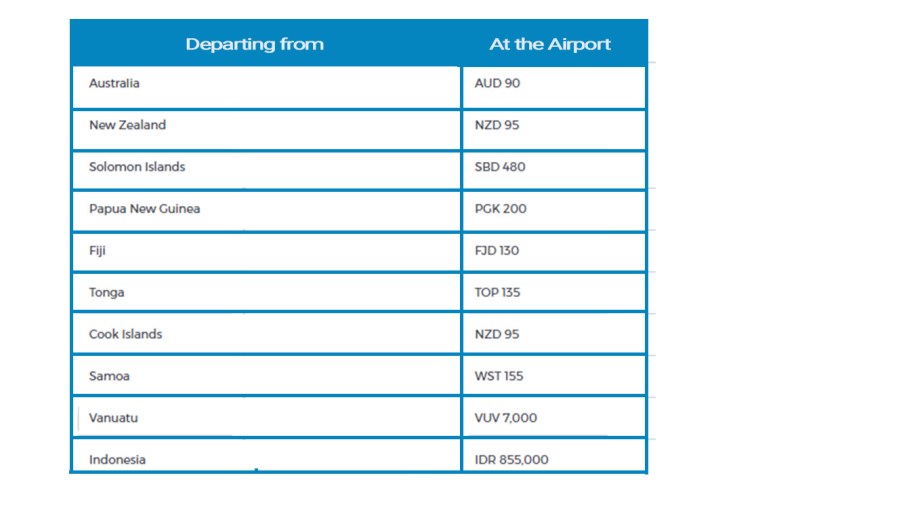Click the 'At the Airport' column header
This screenshot has height=505, width=924.
click(550, 44)
